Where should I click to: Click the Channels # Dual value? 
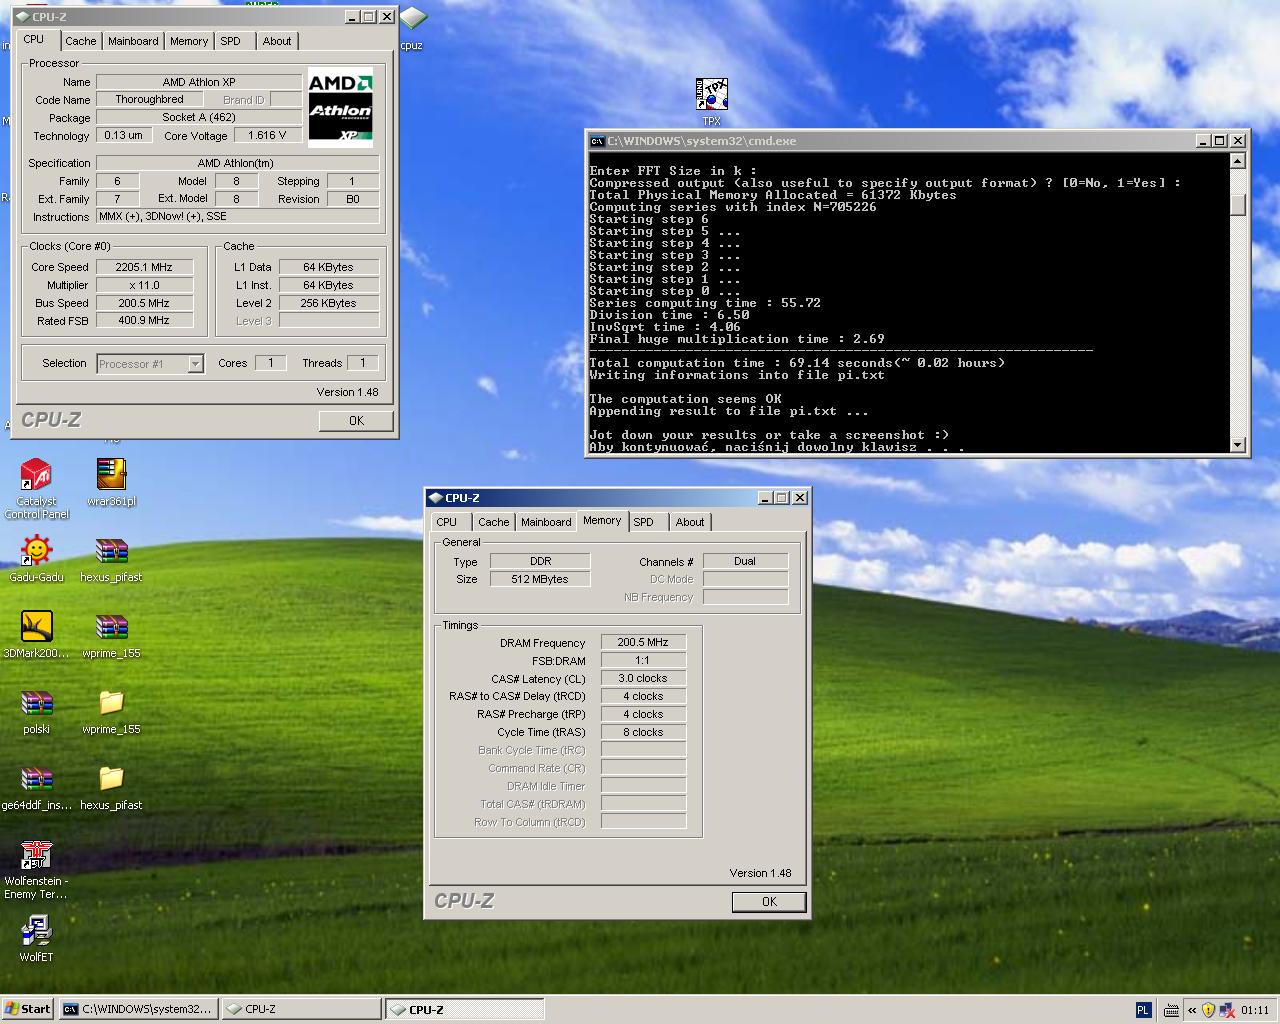[x=745, y=562]
